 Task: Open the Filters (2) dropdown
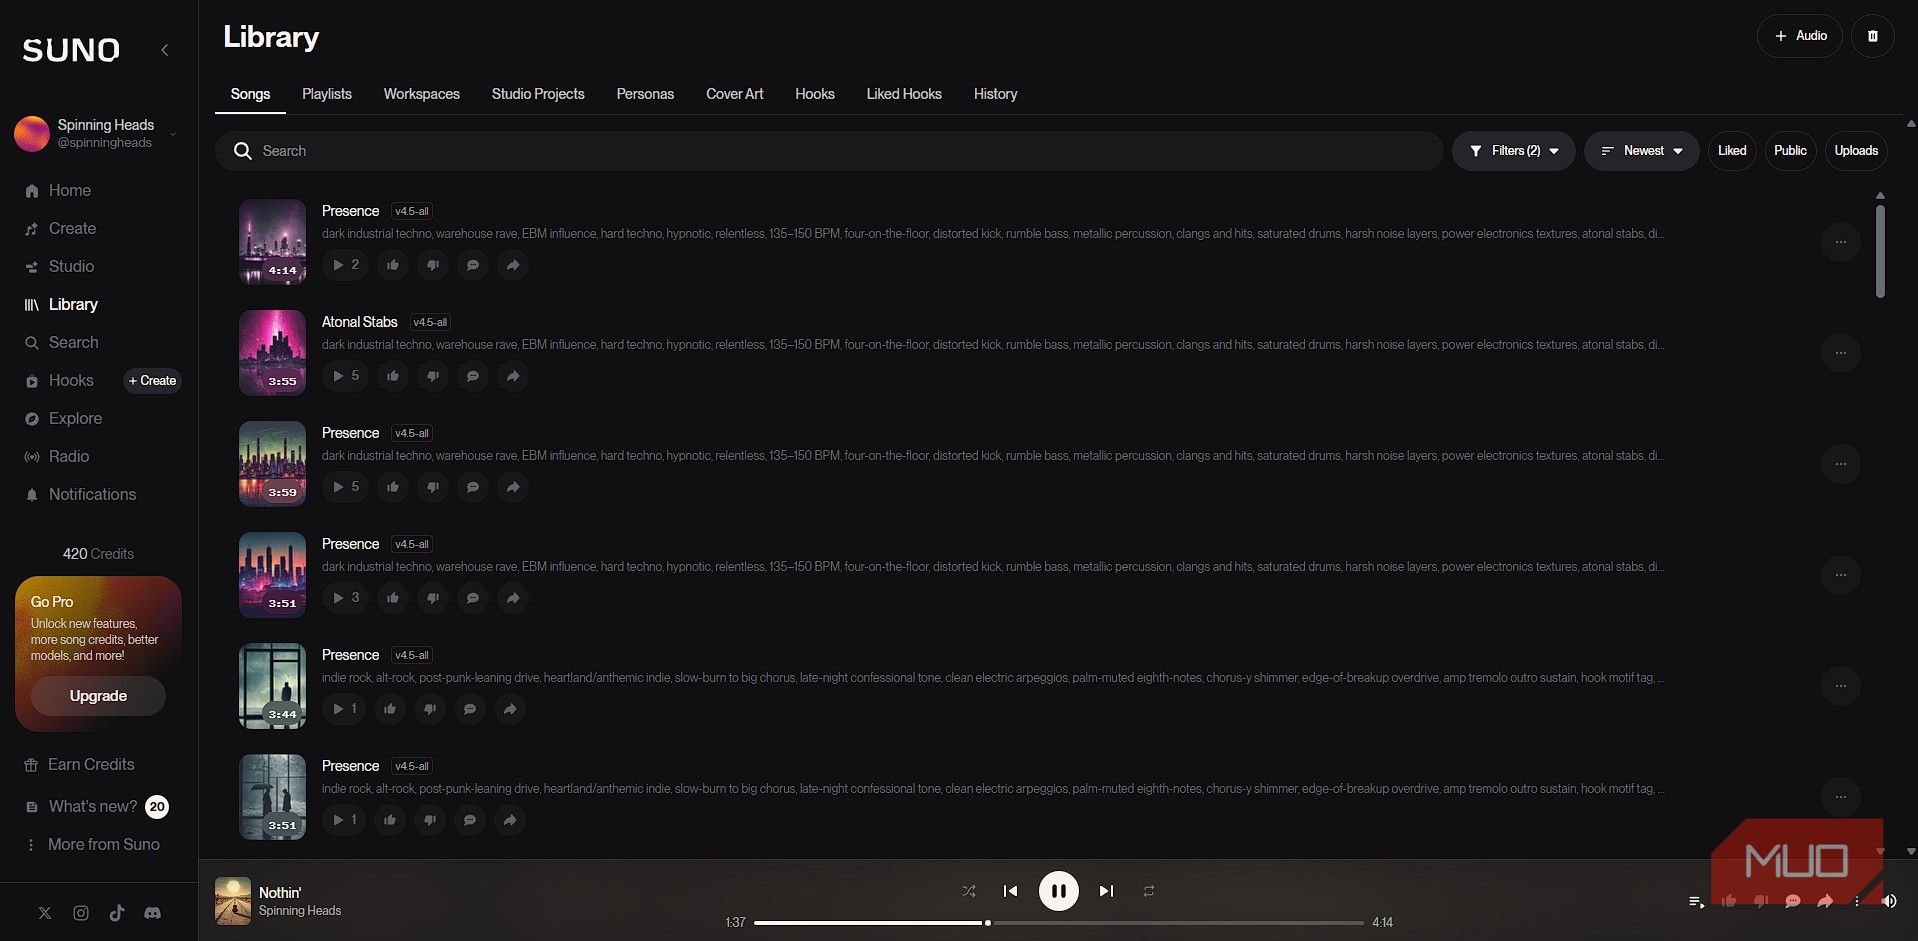coord(1514,151)
